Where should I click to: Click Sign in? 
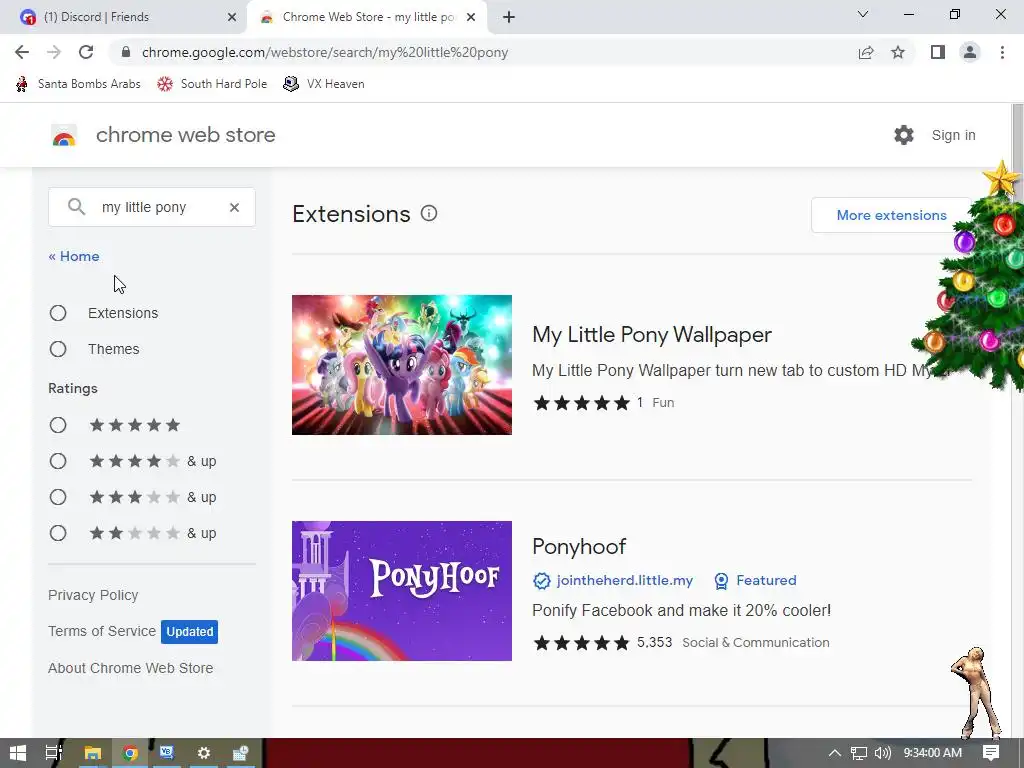tap(953, 135)
